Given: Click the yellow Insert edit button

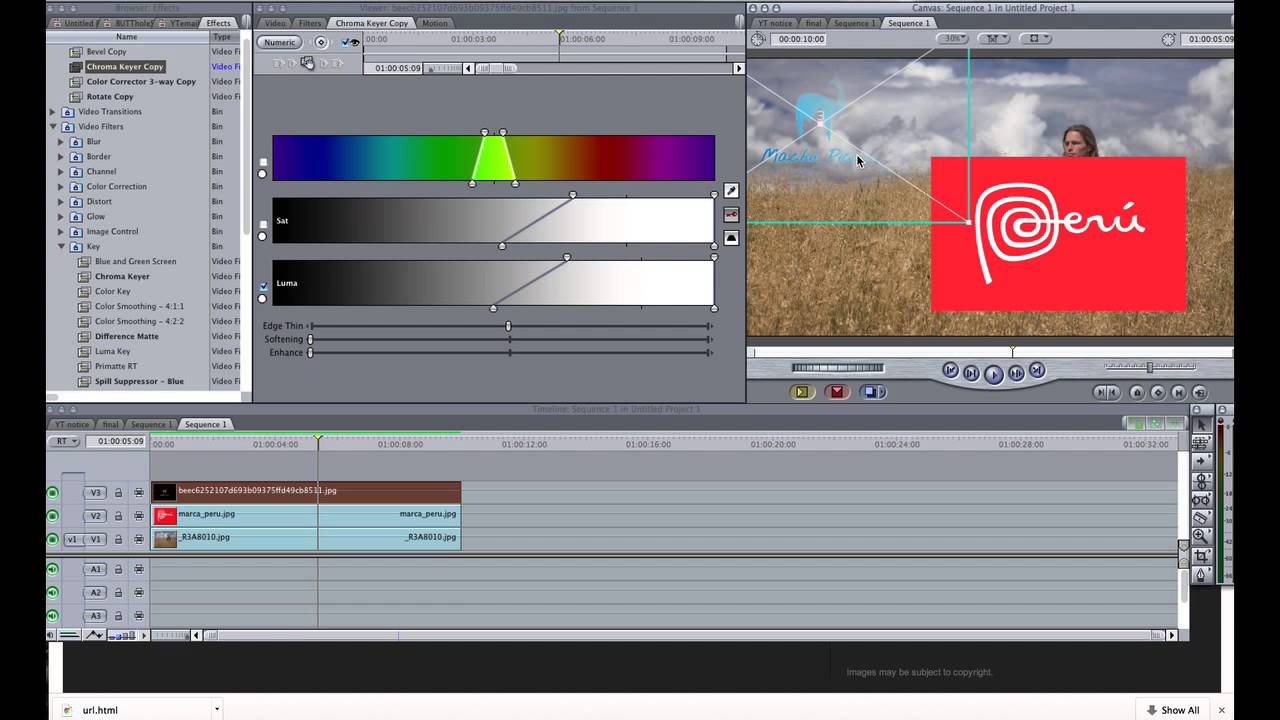Looking at the screenshot, I should coord(802,392).
